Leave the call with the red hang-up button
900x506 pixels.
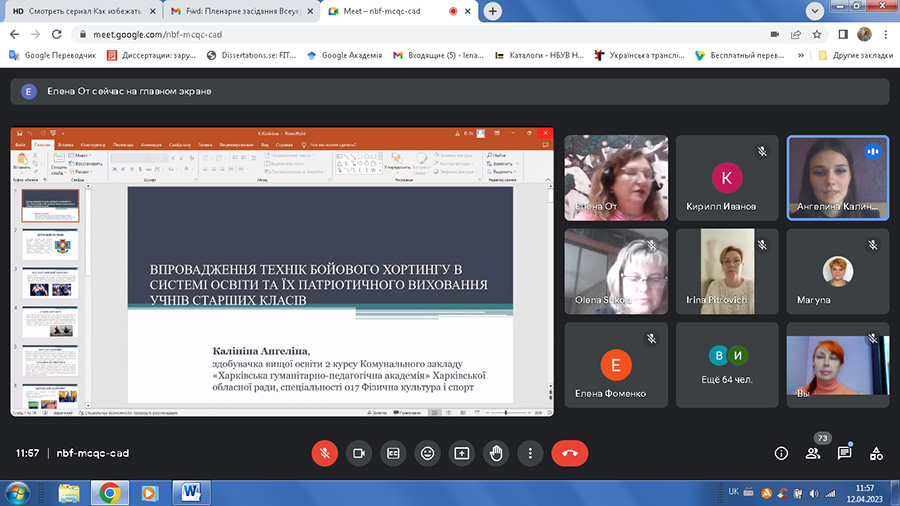(x=569, y=453)
